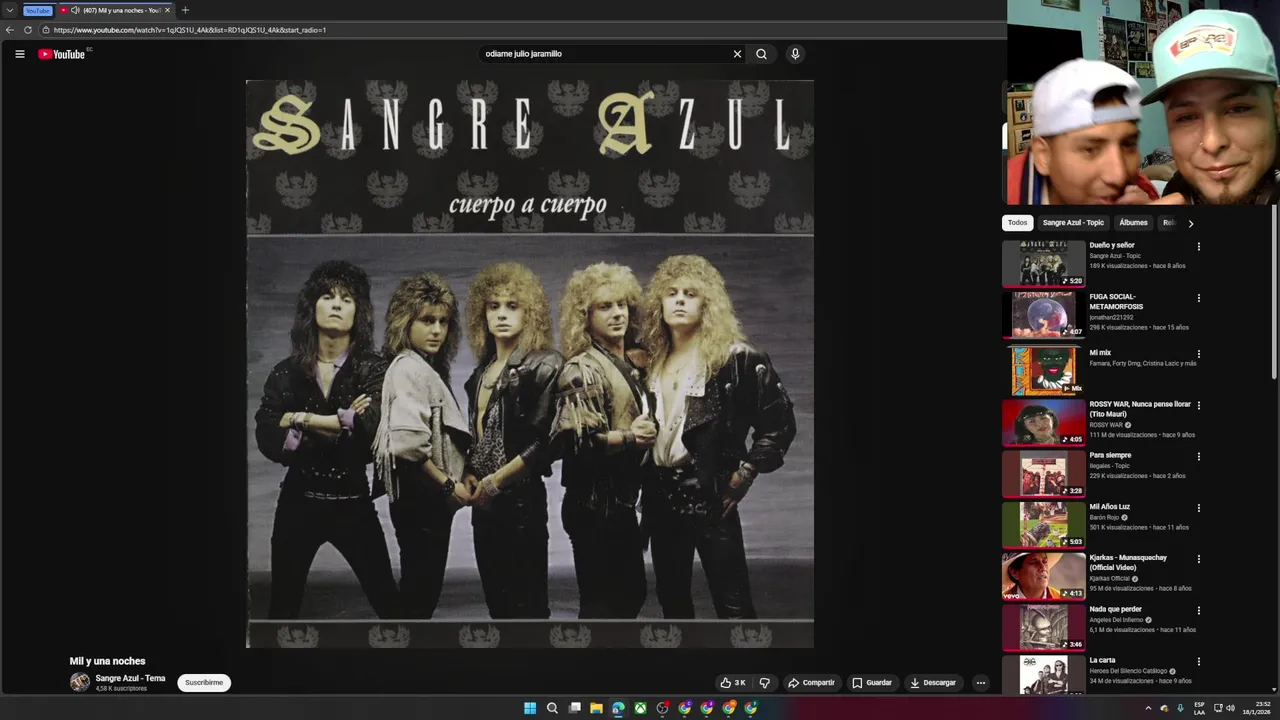Open options menu for Para siempre
Image resolution: width=1280 pixels, height=720 pixels.
click(x=1198, y=457)
